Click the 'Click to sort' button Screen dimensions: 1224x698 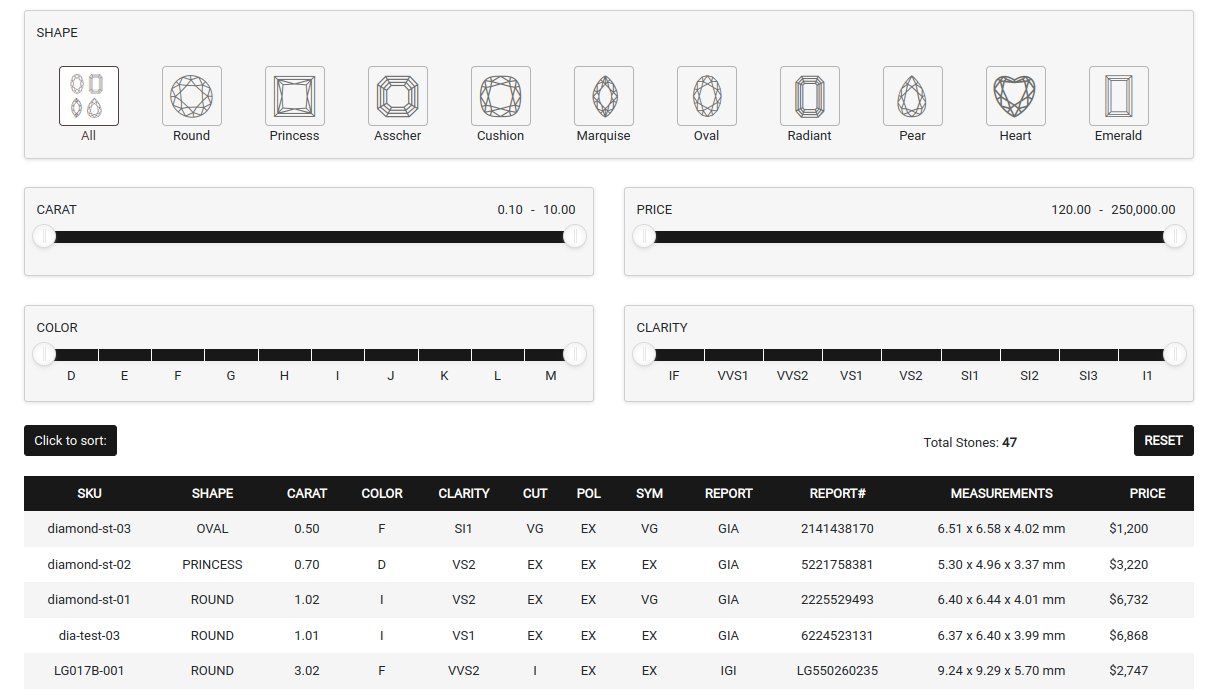(x=70, y=441)
